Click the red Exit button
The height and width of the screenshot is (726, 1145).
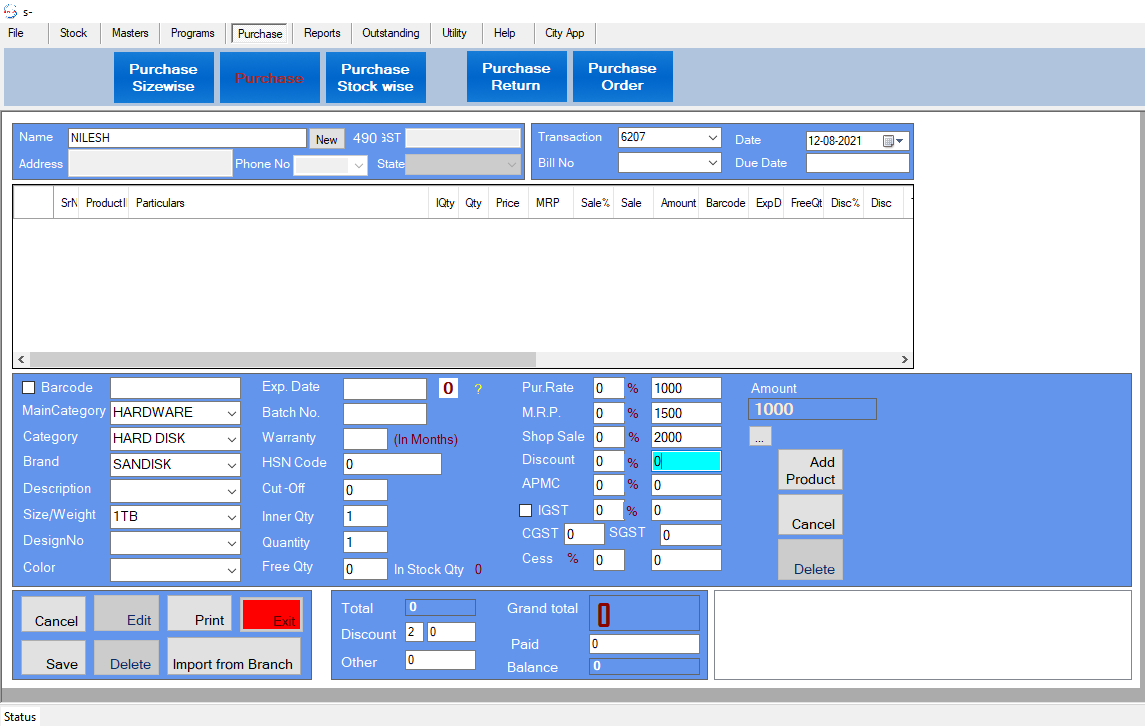(x=271, y=614)
